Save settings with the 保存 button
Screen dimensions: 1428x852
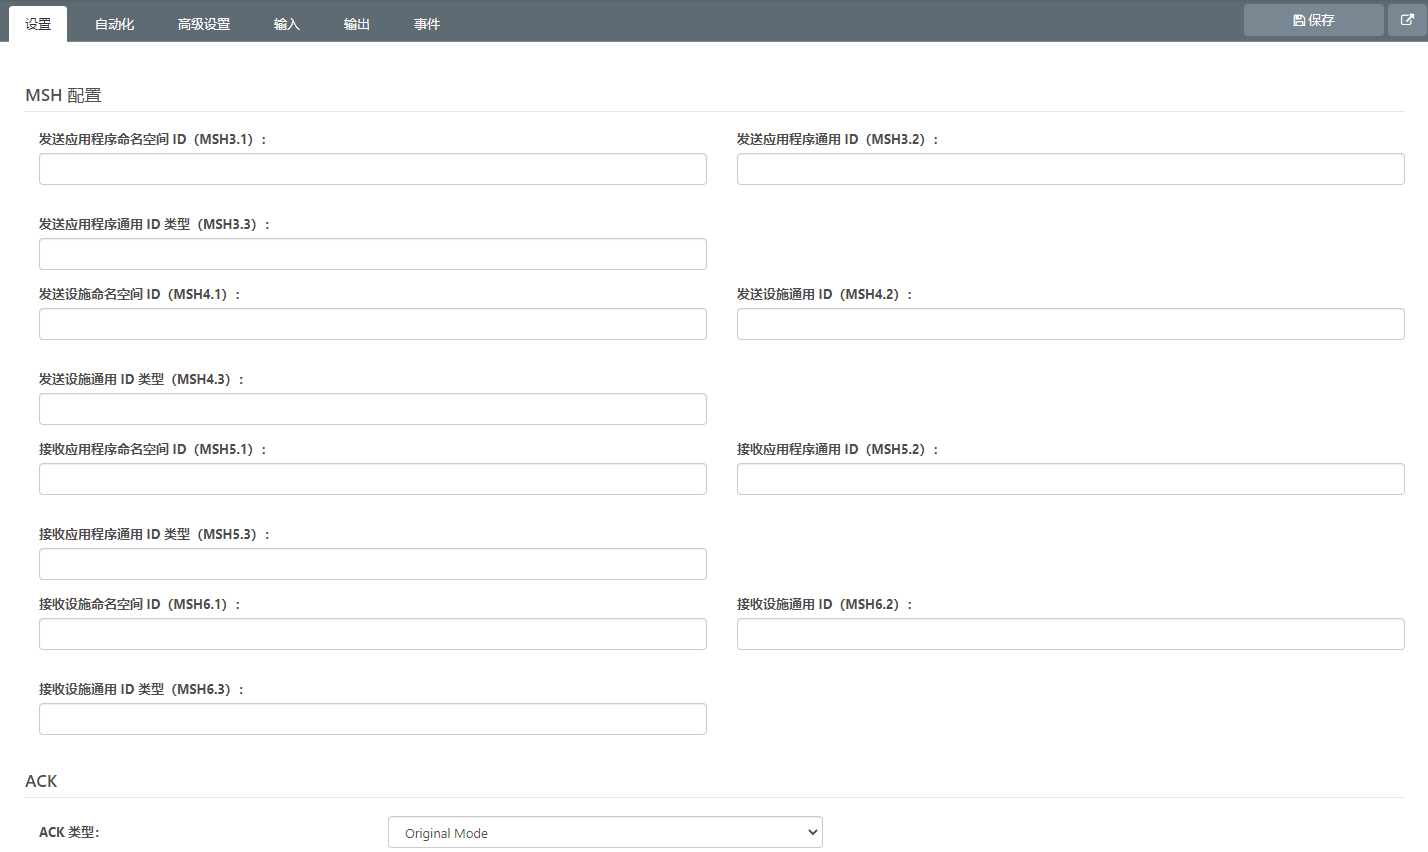click(x=1313, y=20)
